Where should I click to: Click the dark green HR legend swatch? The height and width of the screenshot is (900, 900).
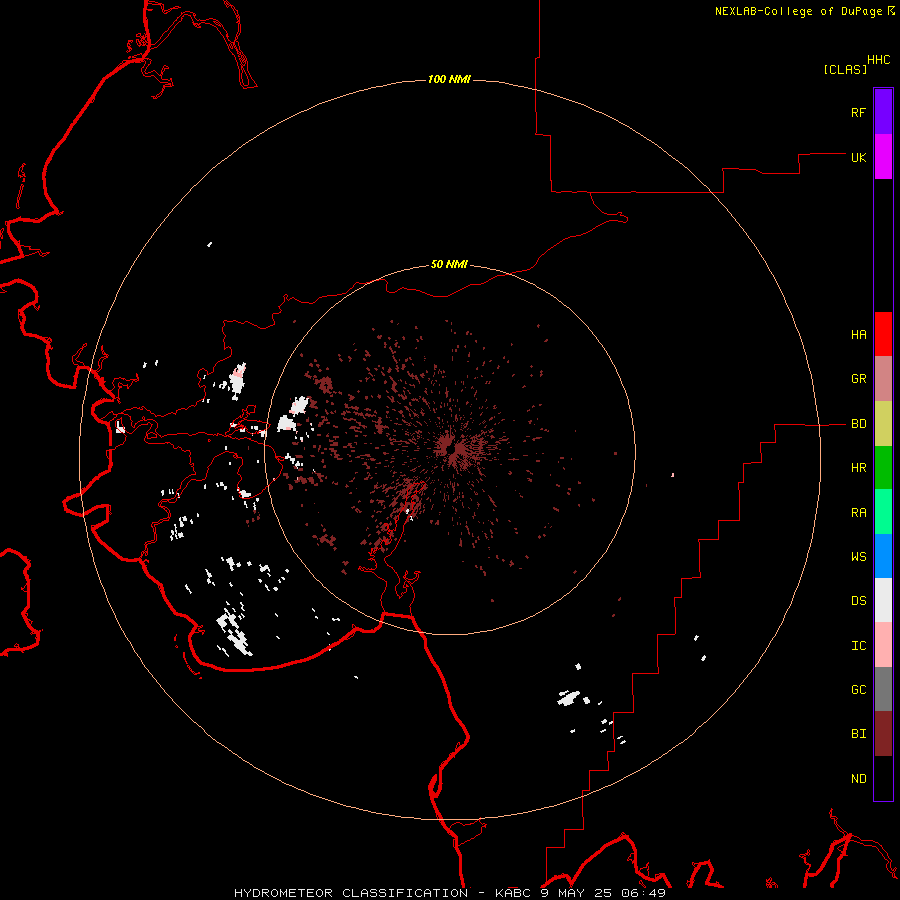pos(883,468)
